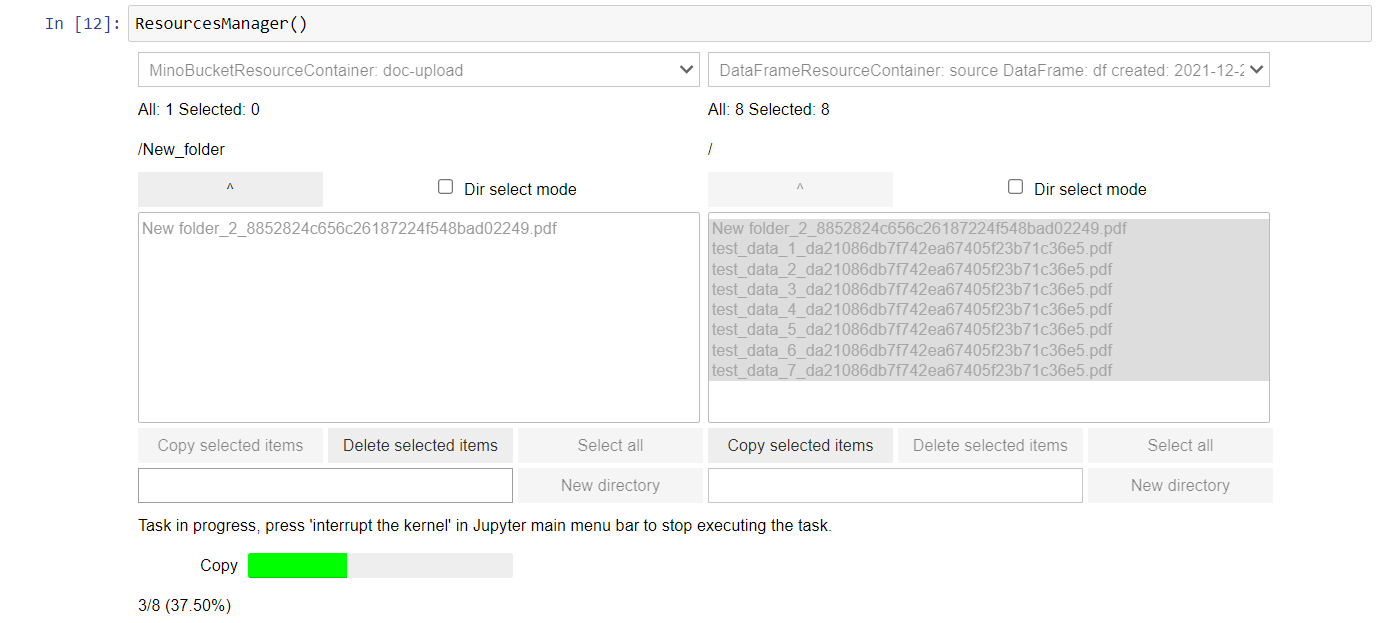1378x623 pixels.
Task: Click New directory in the left panel
Action: click(610, 485)
